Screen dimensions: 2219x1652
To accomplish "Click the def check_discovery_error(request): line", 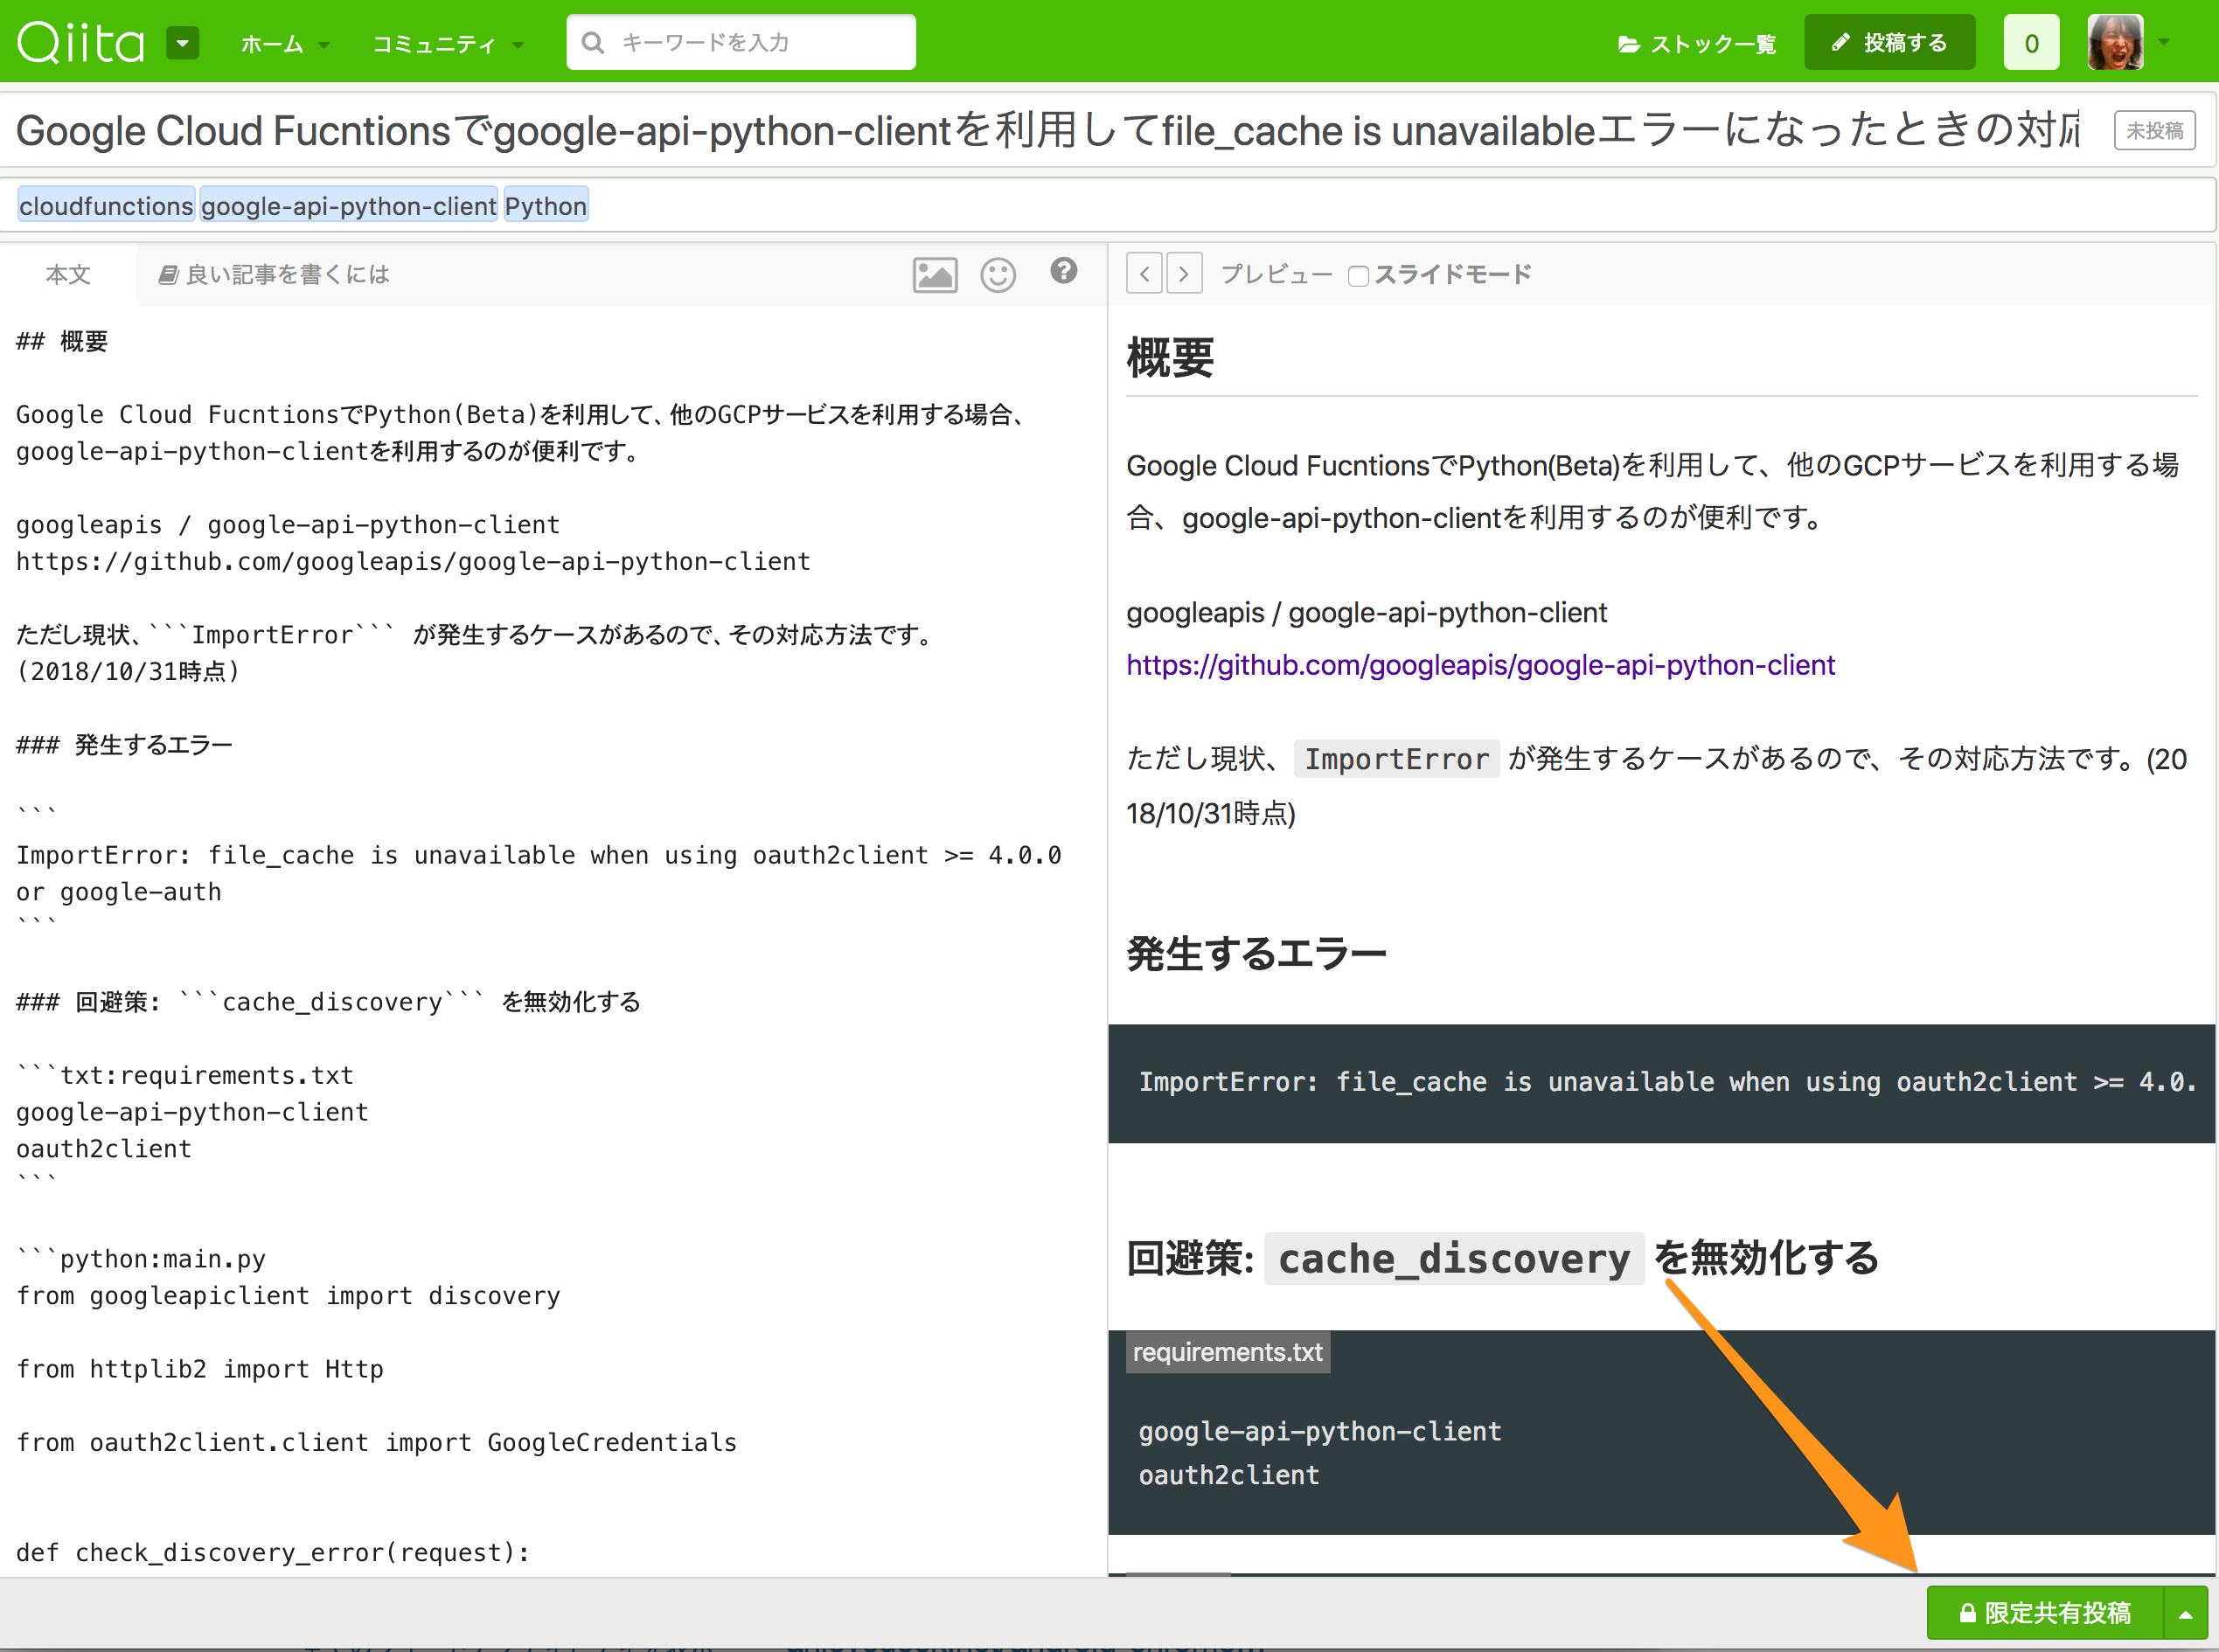I will (273, 1552).
